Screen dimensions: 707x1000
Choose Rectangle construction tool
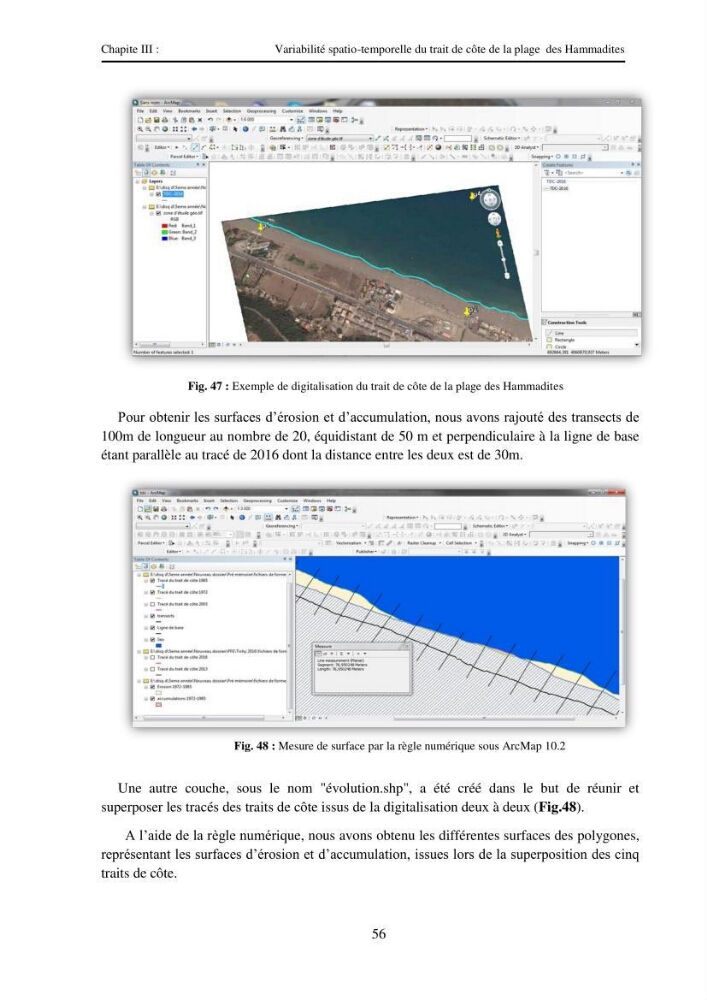pos(565,340)
